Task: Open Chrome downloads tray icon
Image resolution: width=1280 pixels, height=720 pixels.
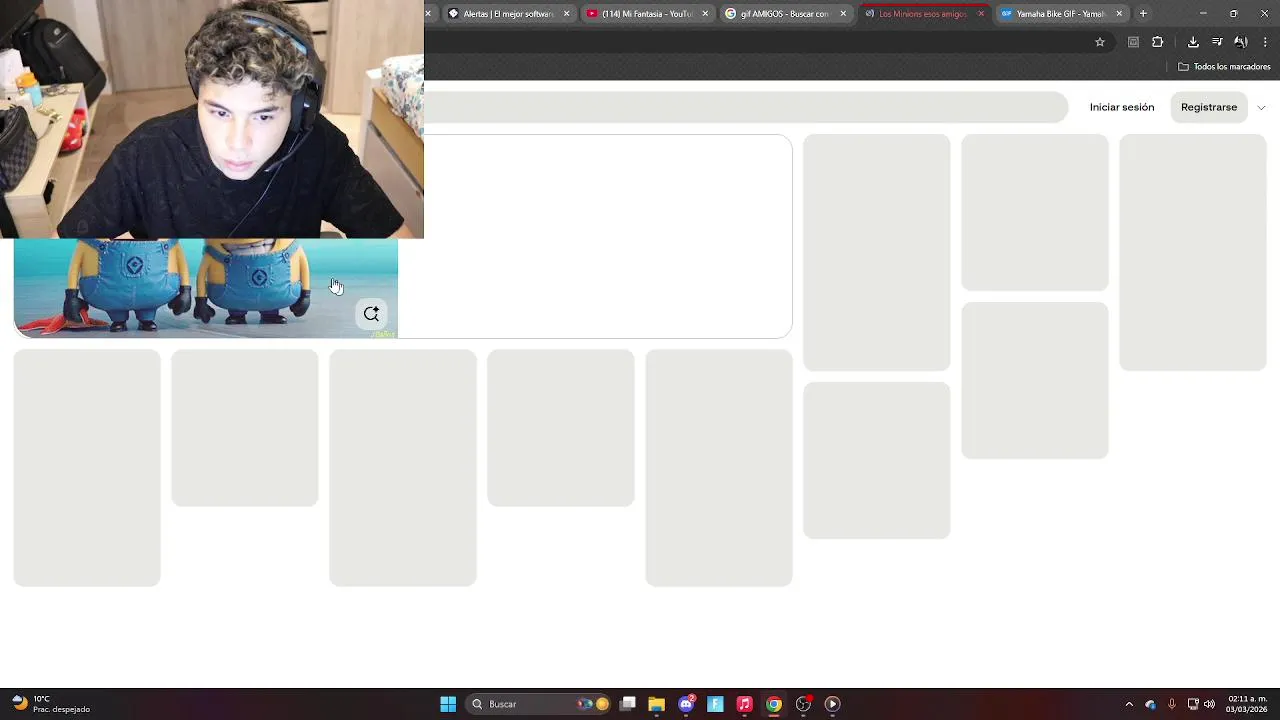Action: (x=1193, y=42)
